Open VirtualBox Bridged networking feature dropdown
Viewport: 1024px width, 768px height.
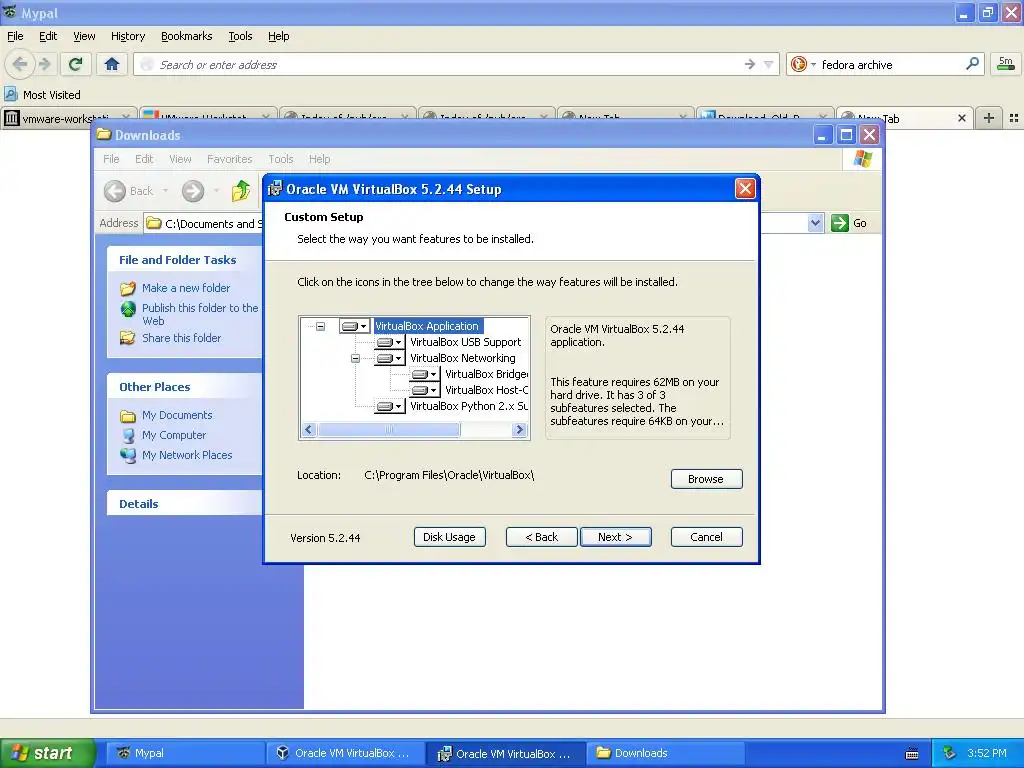pyautogui.click(x=425, y=374)
